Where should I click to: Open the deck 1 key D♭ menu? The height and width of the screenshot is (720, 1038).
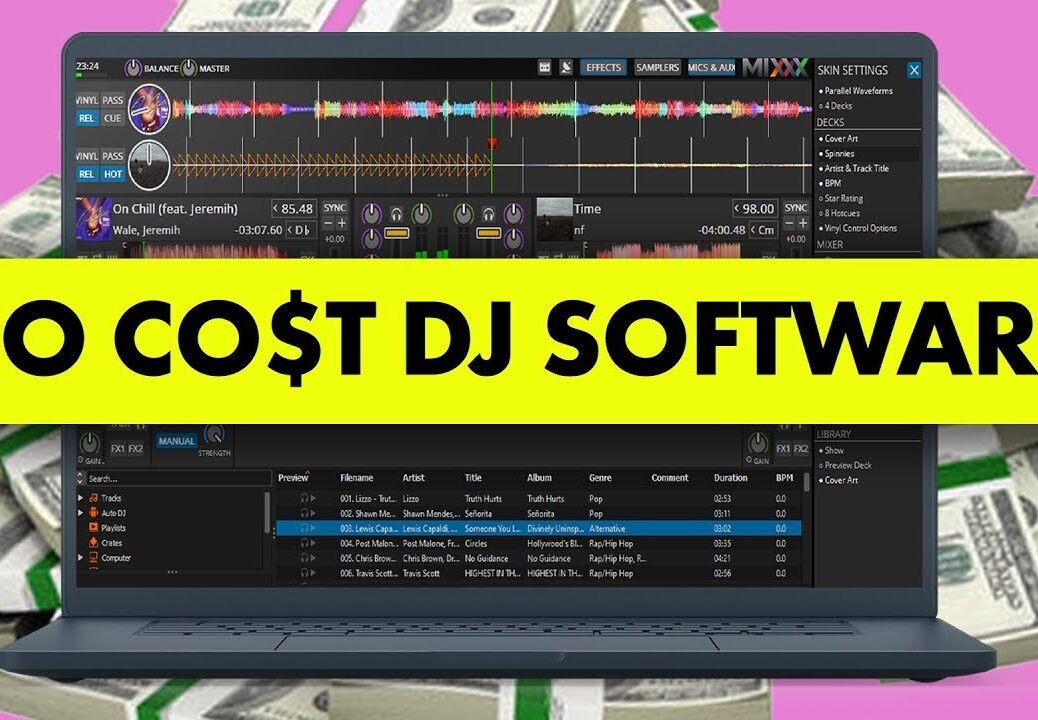coord(300,230)
